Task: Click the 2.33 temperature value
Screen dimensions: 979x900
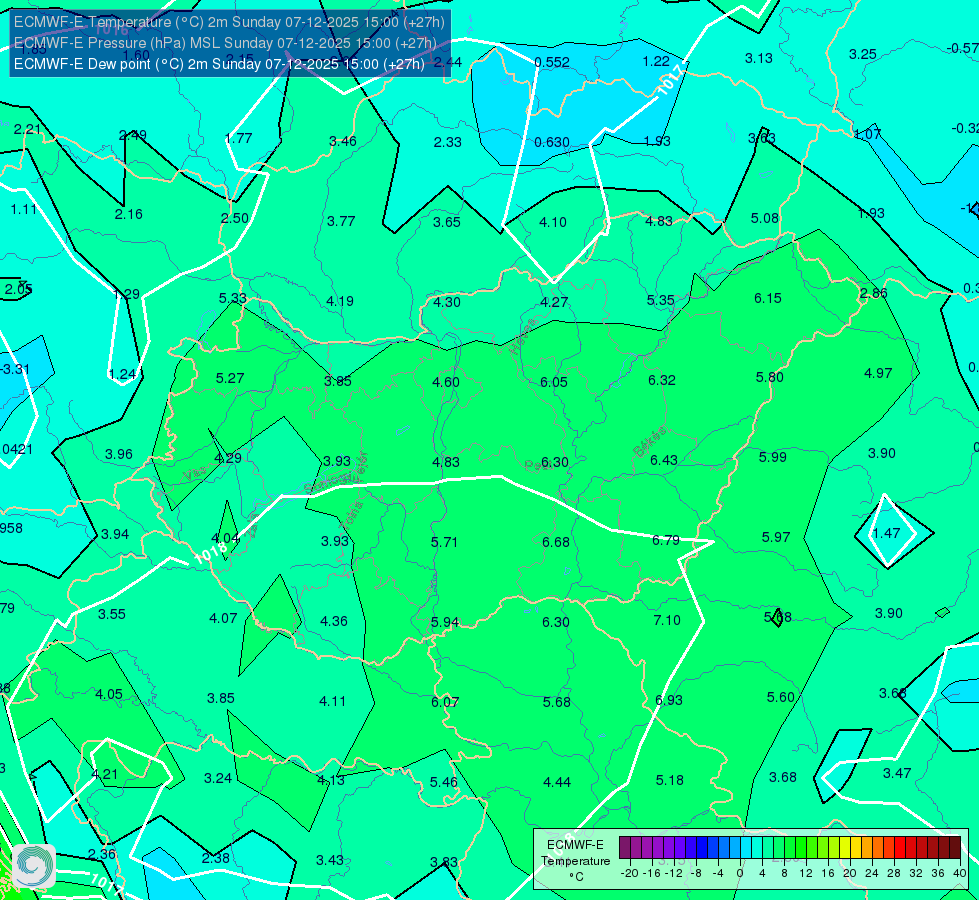Action: click(448, 142)
